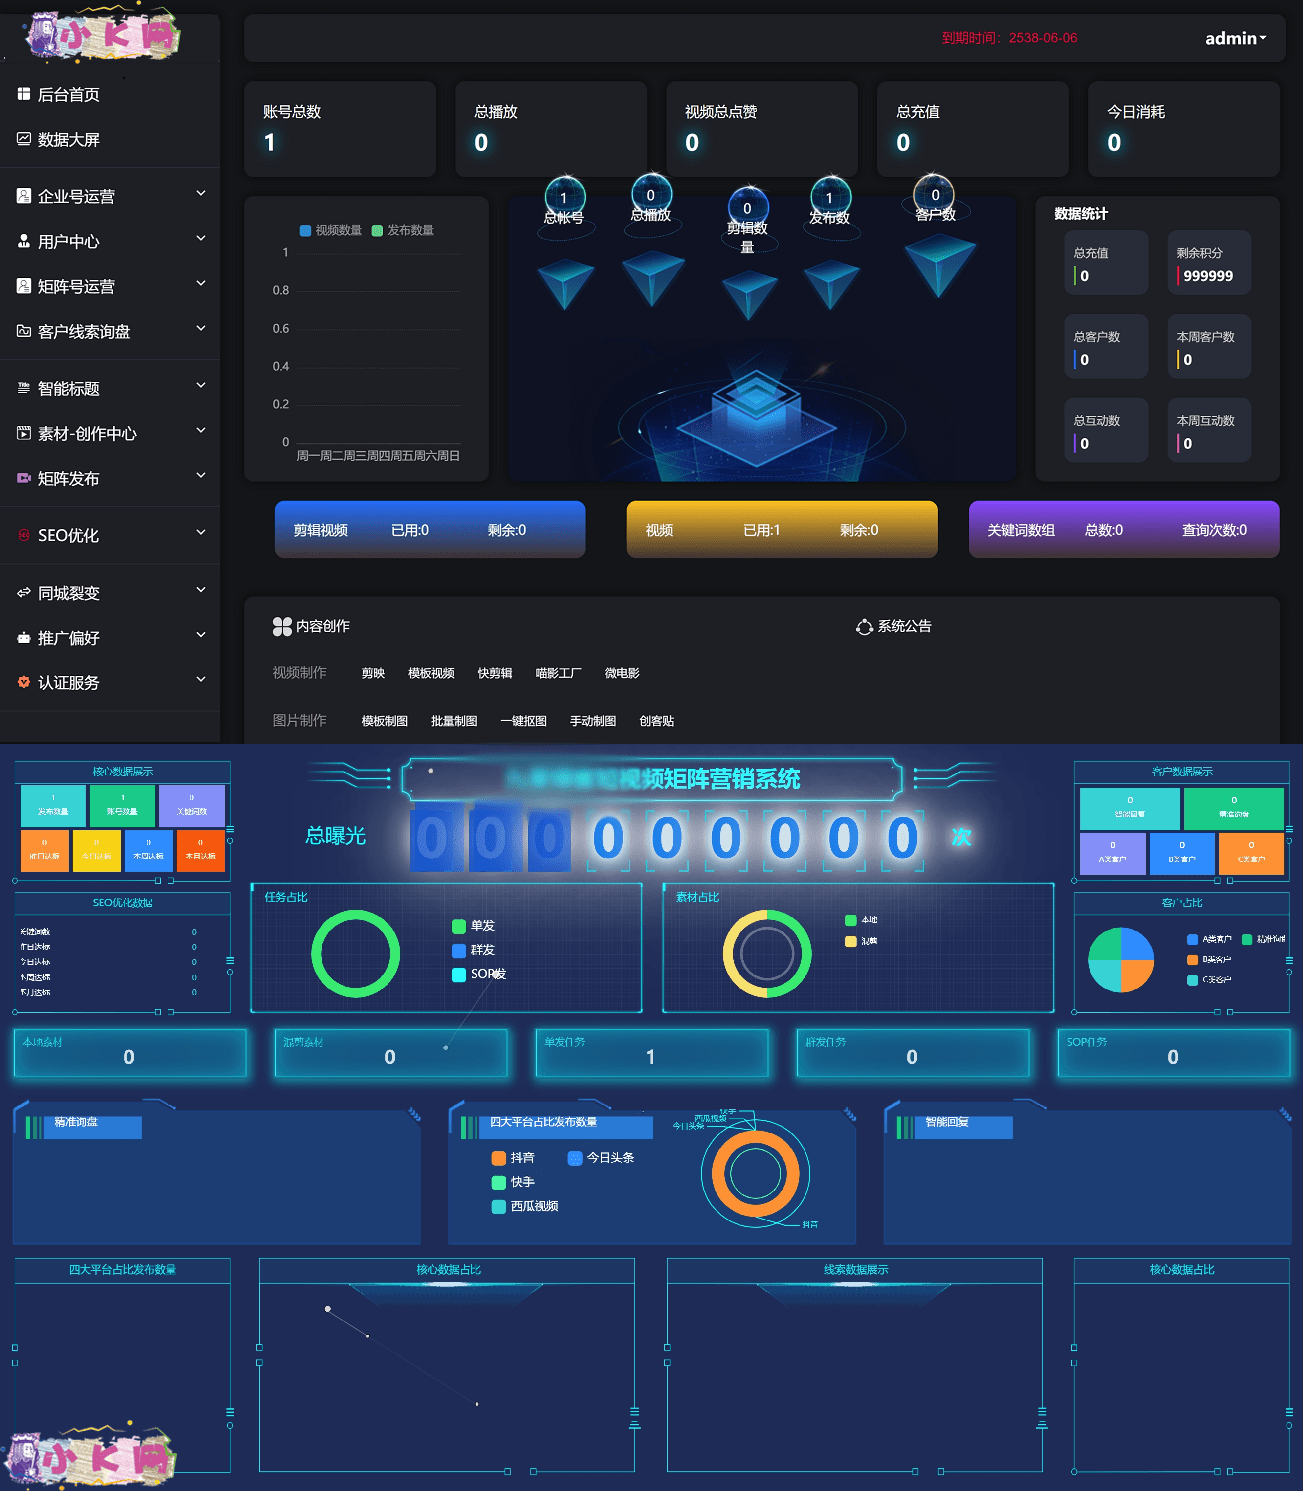Expand 用户中心 with its chevron
Screen dimensions: 1303x1491
point(201,238)
